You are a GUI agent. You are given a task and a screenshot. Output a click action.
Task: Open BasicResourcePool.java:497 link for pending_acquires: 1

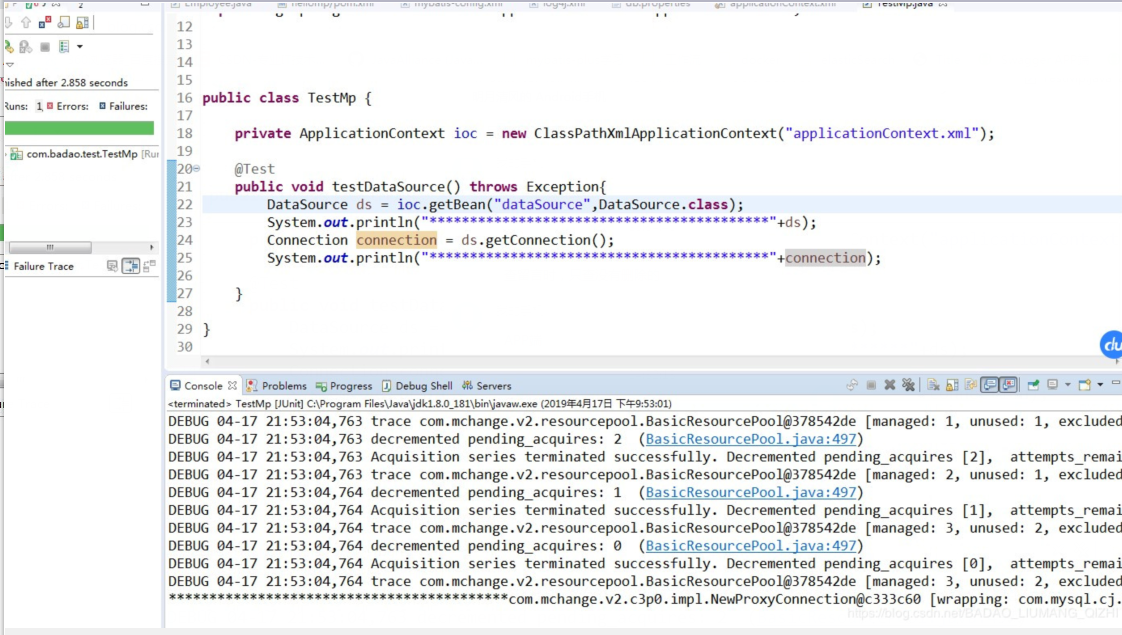point(751,493)
